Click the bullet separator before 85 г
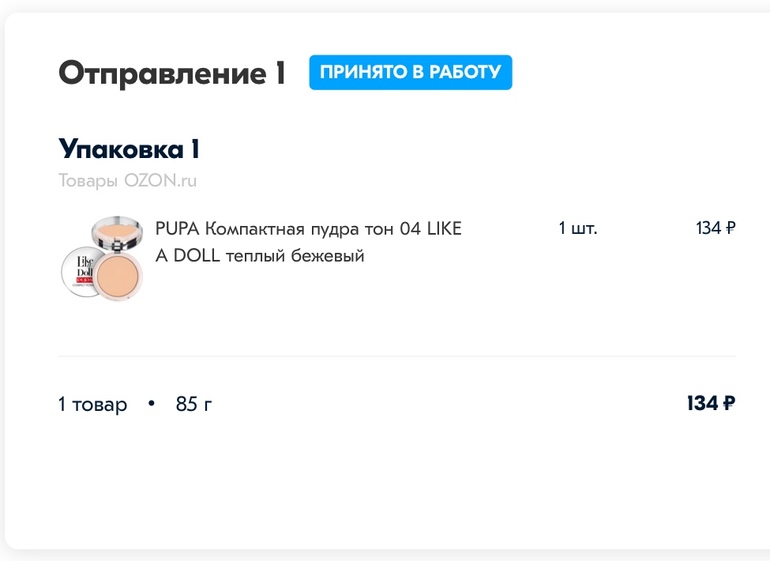Viewport: 770px width, 561px height. (x=152, y=404)
